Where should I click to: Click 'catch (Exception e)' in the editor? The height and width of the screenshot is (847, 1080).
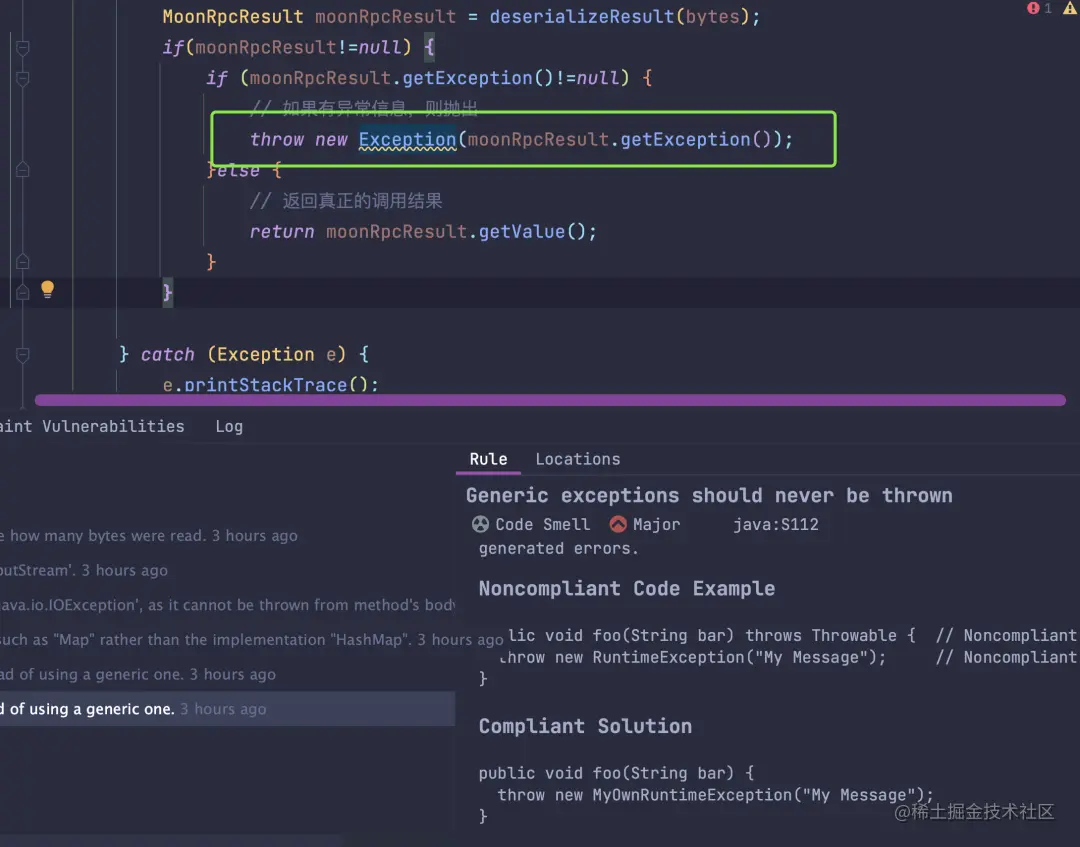243,355
